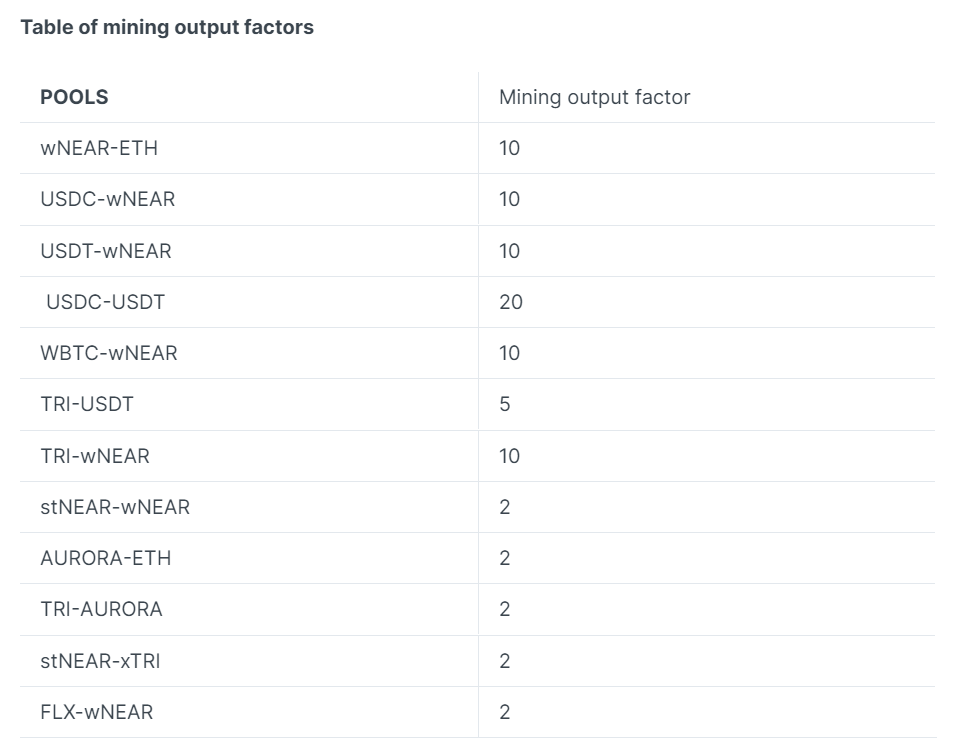Click the FLX-wNEAR pool name
The image size is (954, 747).
tap(97, 713)
